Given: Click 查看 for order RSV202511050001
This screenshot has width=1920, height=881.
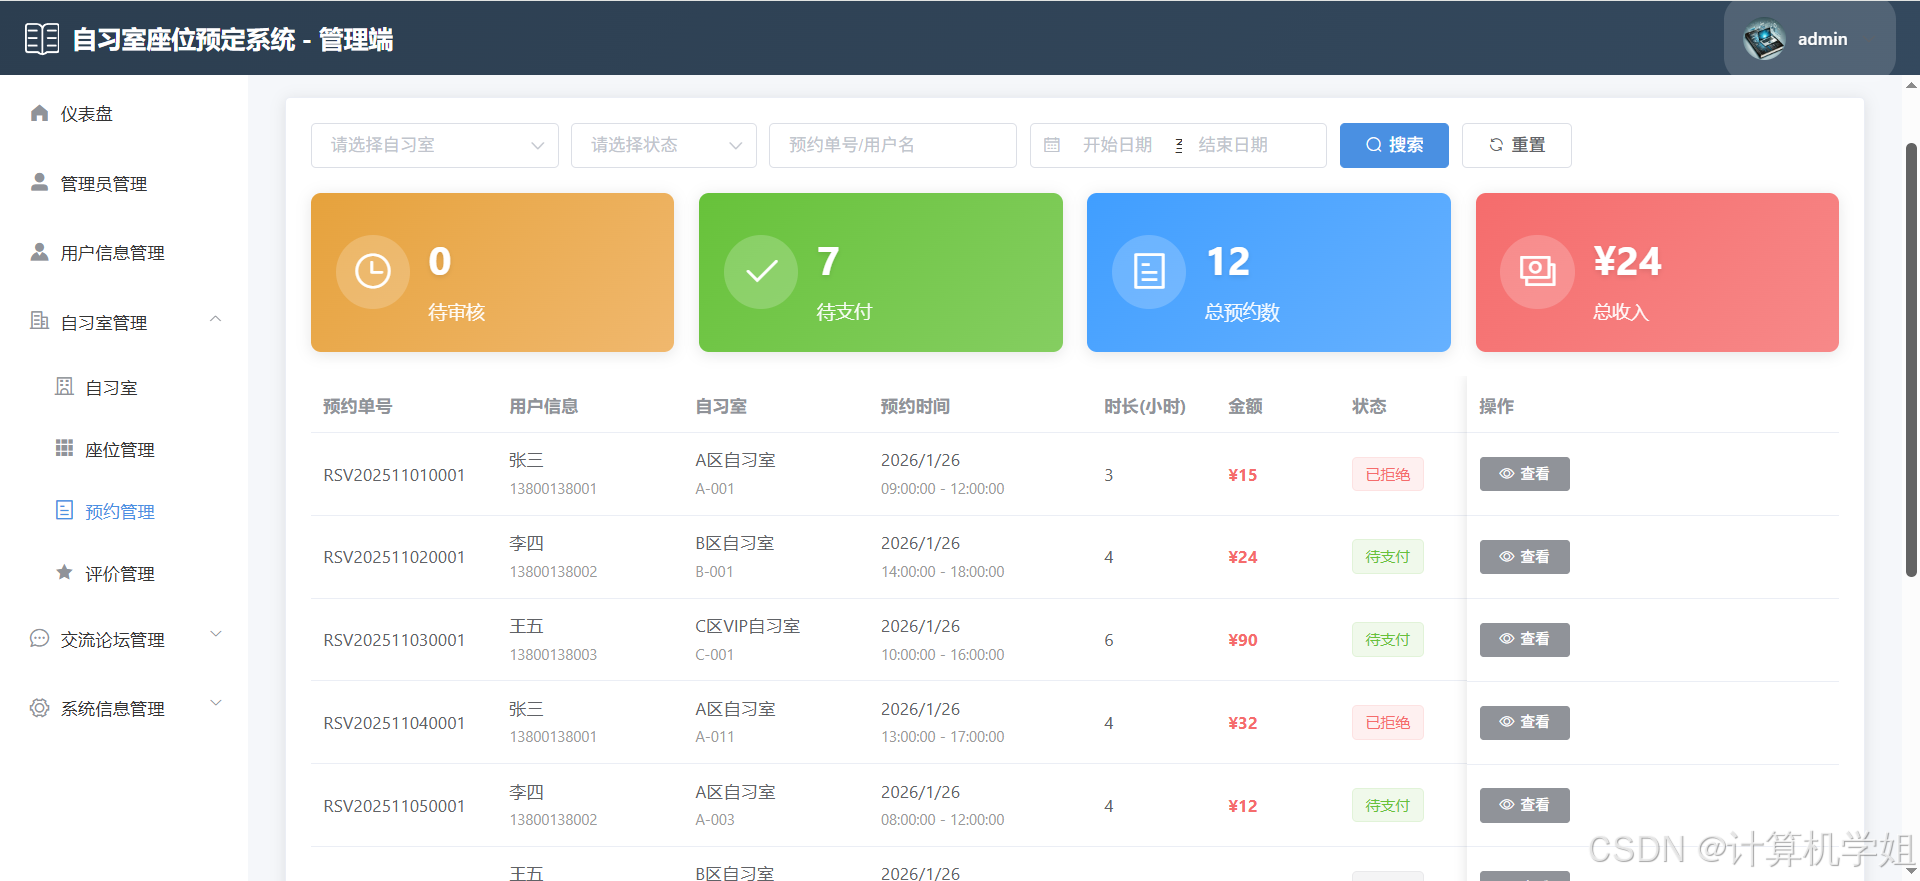Looking at the screenshot, I should click(x=1524, y=805).
